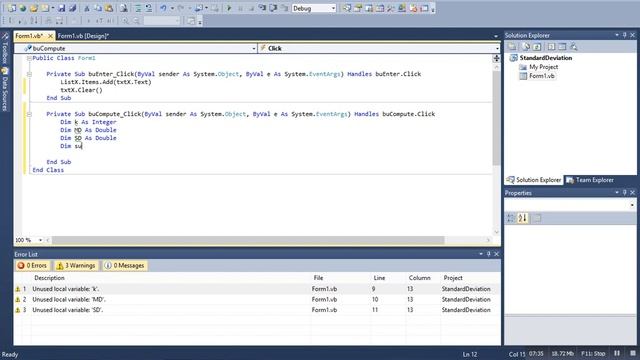Sort error list by Description column
The image size is (640, 360).
(49, 278)
